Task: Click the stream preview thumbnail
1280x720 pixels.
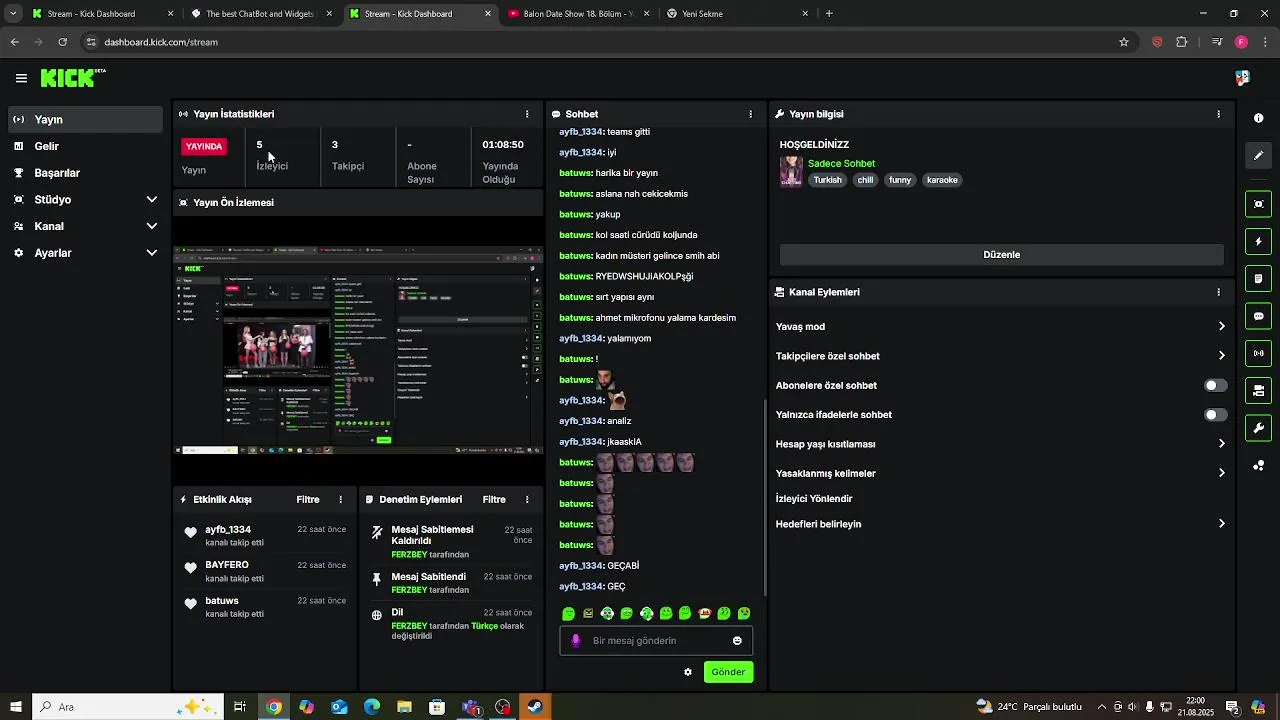Action: coord(358,350)
